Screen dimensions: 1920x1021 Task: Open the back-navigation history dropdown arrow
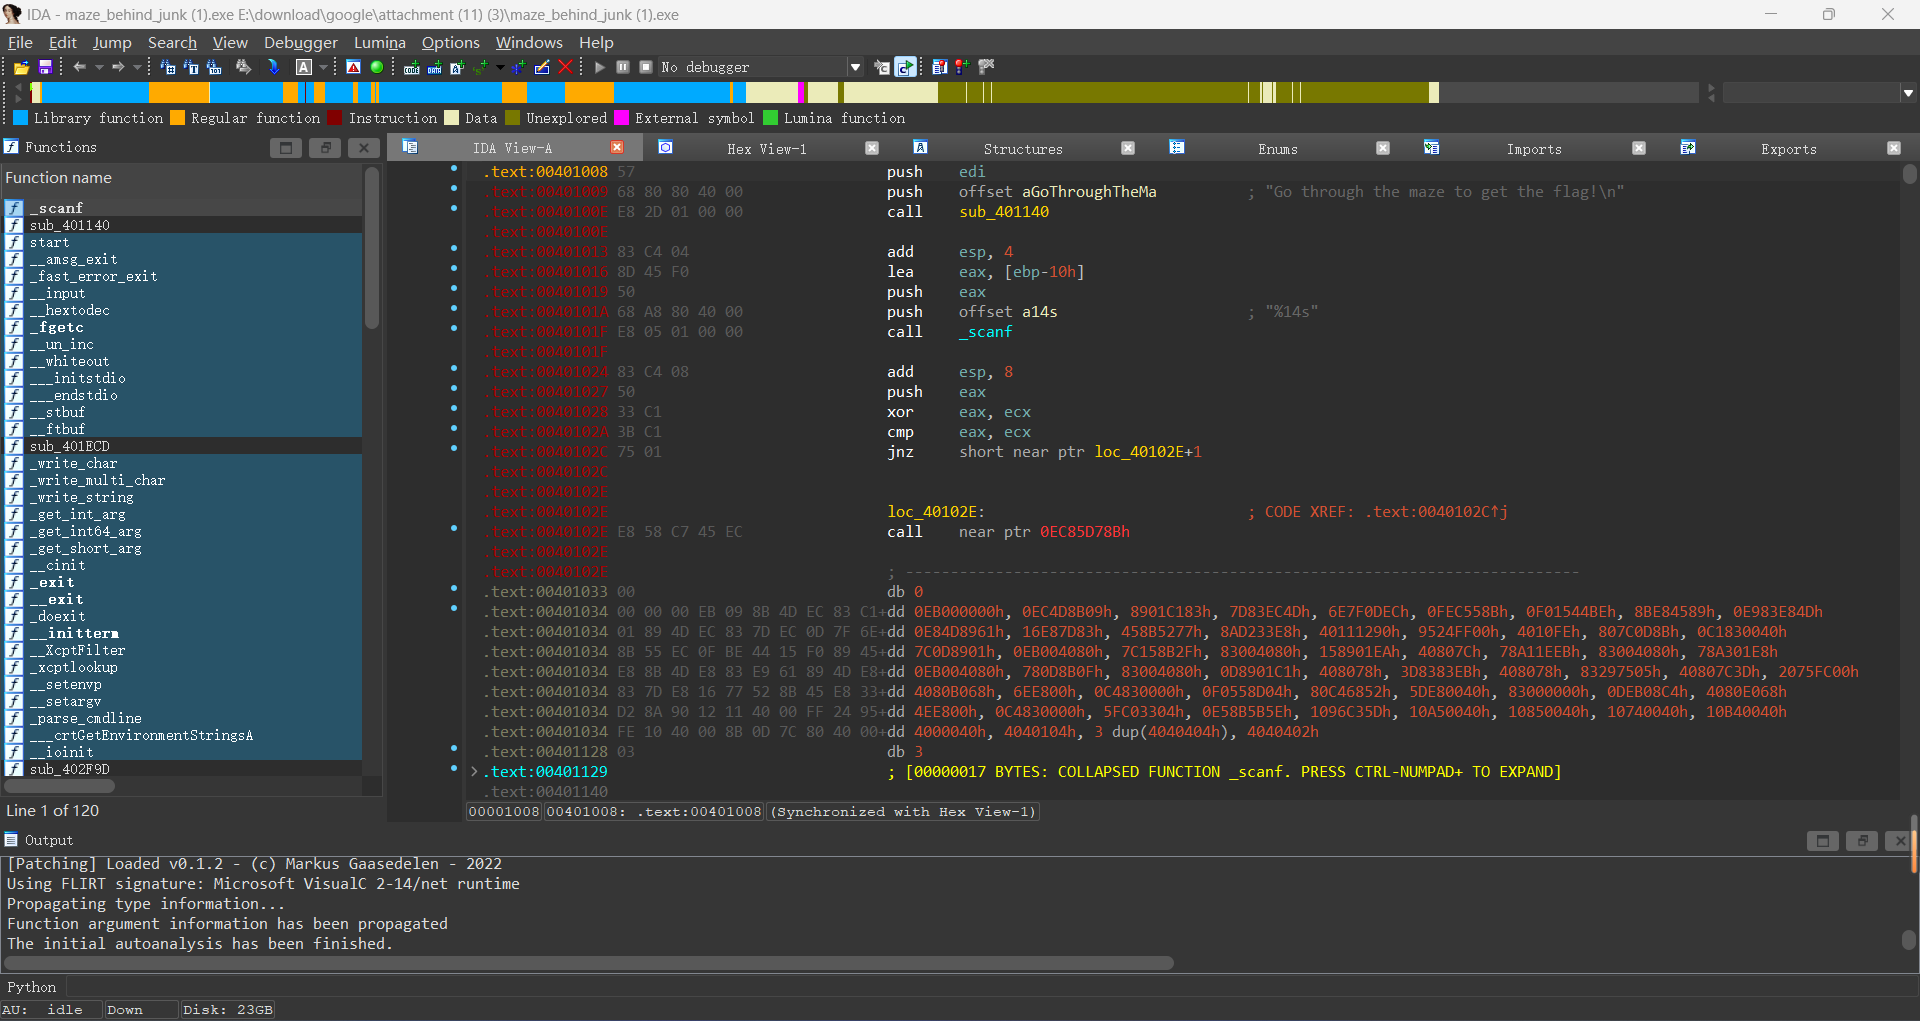click(99, 67)
